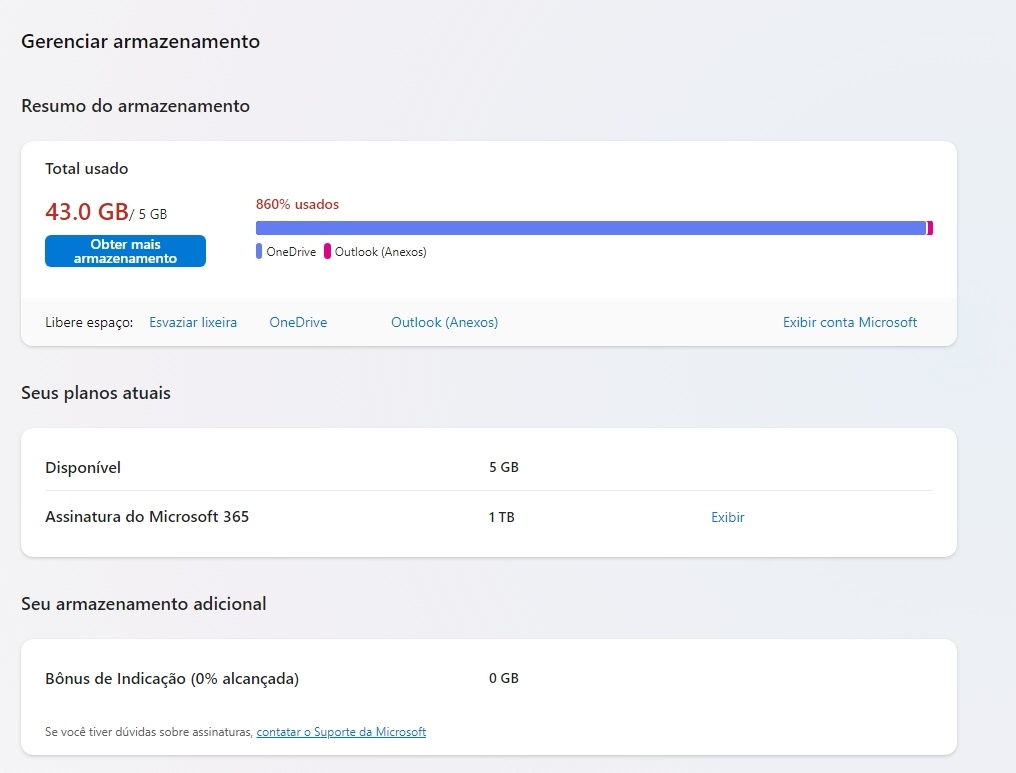
Task: Click the Assinatura do Microsoft 365 label
Action: [x=147, y=516]
